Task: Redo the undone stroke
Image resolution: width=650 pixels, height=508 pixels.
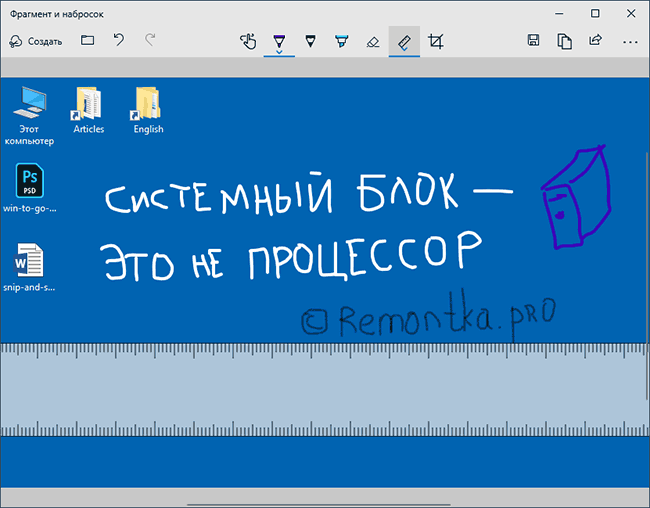Action: tap(150, 40)
